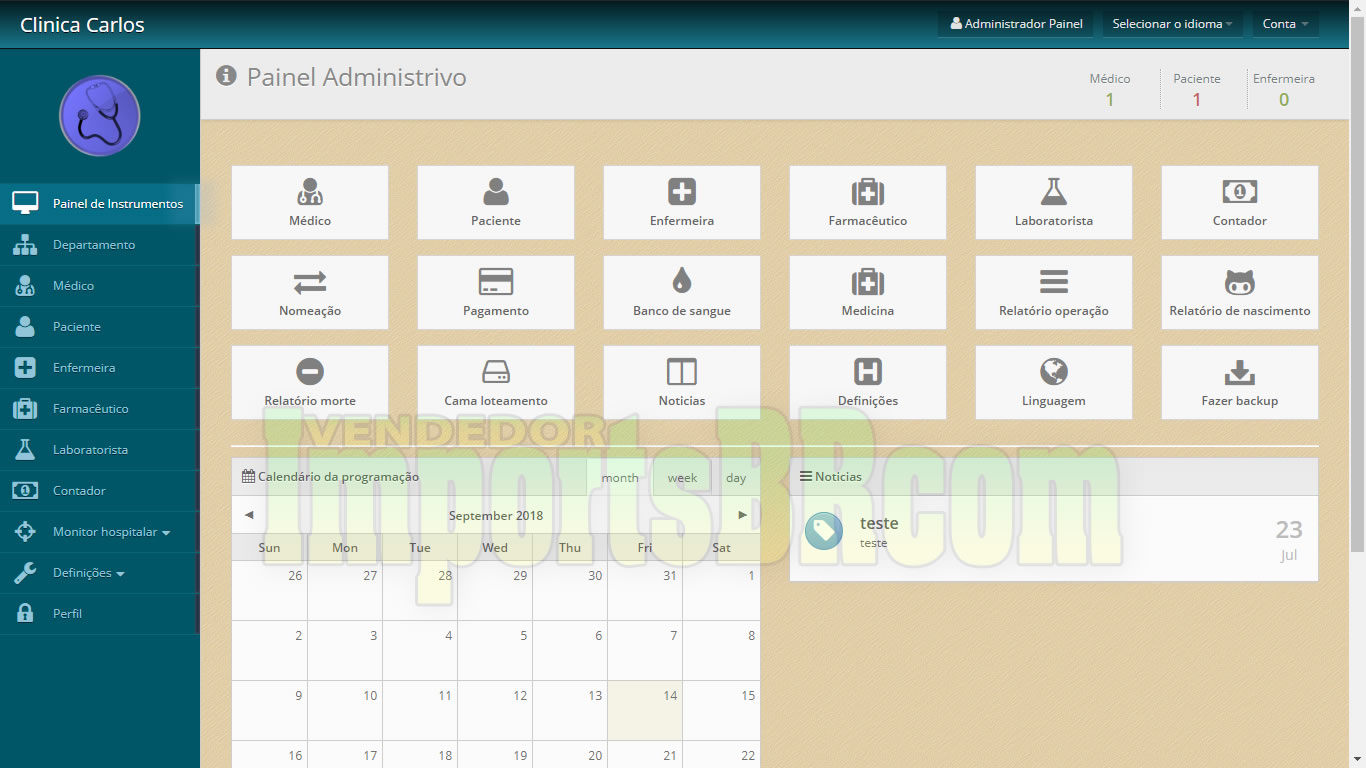Switch calendar to day view
The image size is (1366, 768).
pyautogui.click(x=736, y=477)
